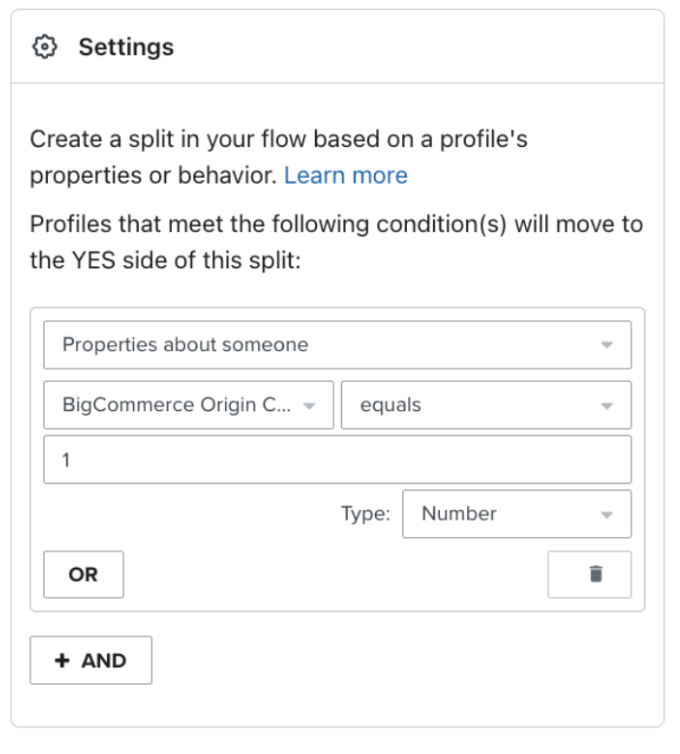Click the plus icon on AND button
Viewport: 680px width, 754px height.
(x=62, y=661)
